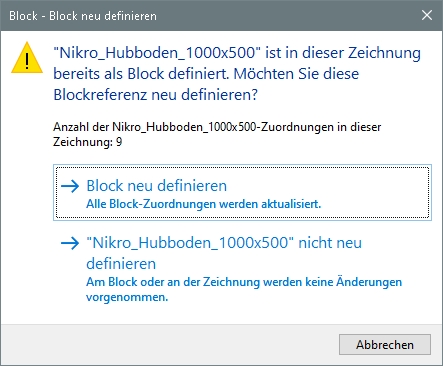443x366 pixels.
Task: Click the Anzahl der Nikro_Hubboden_1000x500-Zuordnungen text
Action: 217,127
